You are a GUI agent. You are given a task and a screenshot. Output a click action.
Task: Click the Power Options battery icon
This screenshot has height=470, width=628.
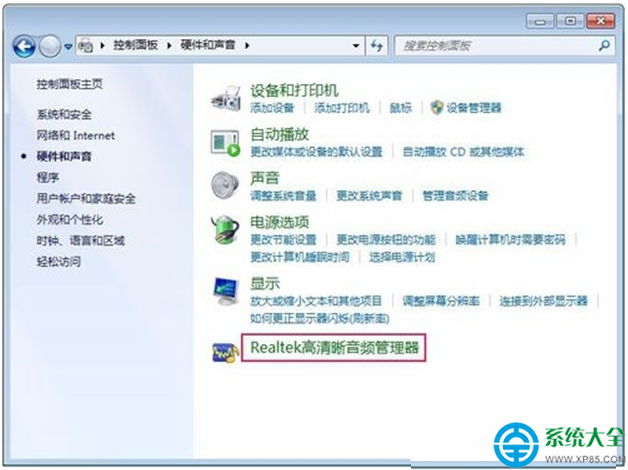(x=225, y=229)
